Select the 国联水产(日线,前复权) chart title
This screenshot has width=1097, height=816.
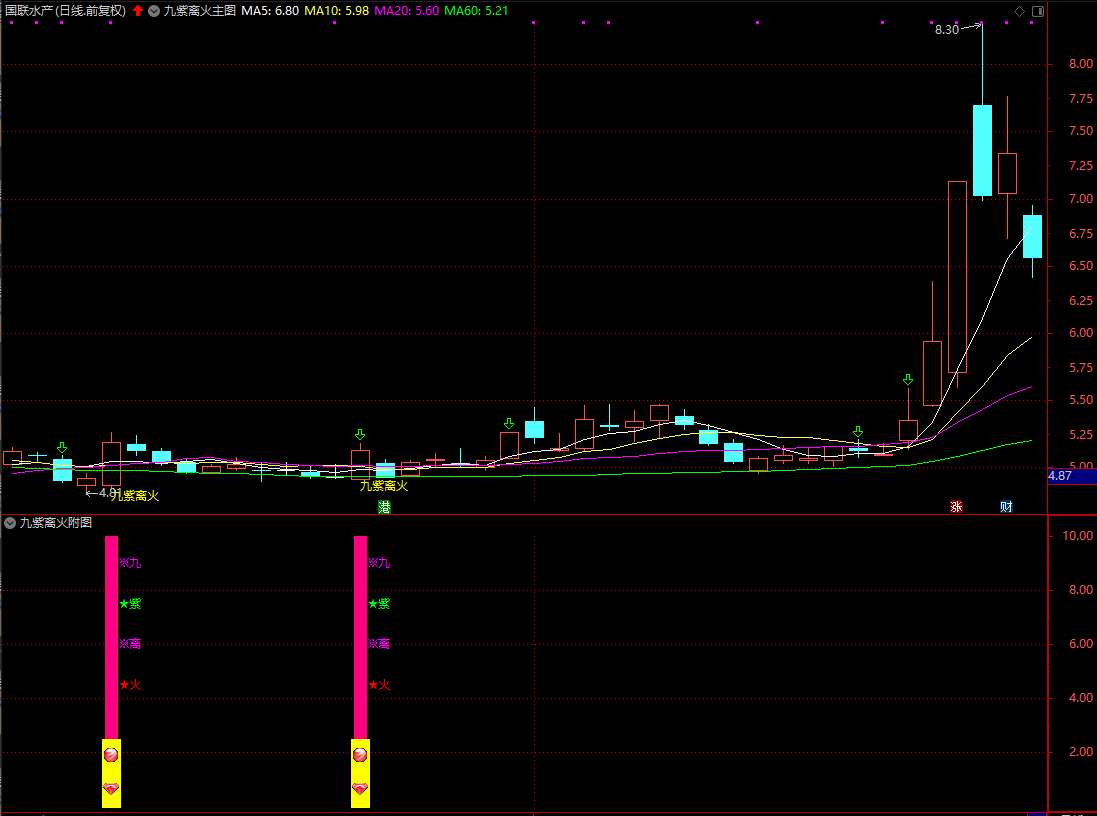pyautogui.click(x=66, y=10)
